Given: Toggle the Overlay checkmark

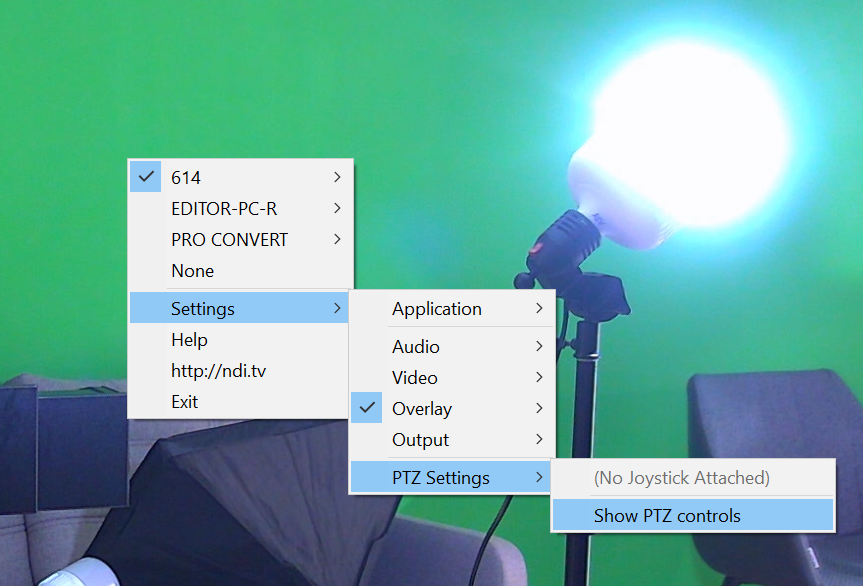Looking at the screenshot, I should [x=368, y=408].
